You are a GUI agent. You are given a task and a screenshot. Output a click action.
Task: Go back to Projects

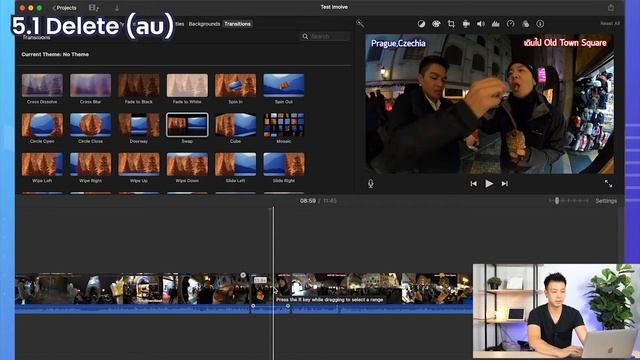tap(64, 8)
